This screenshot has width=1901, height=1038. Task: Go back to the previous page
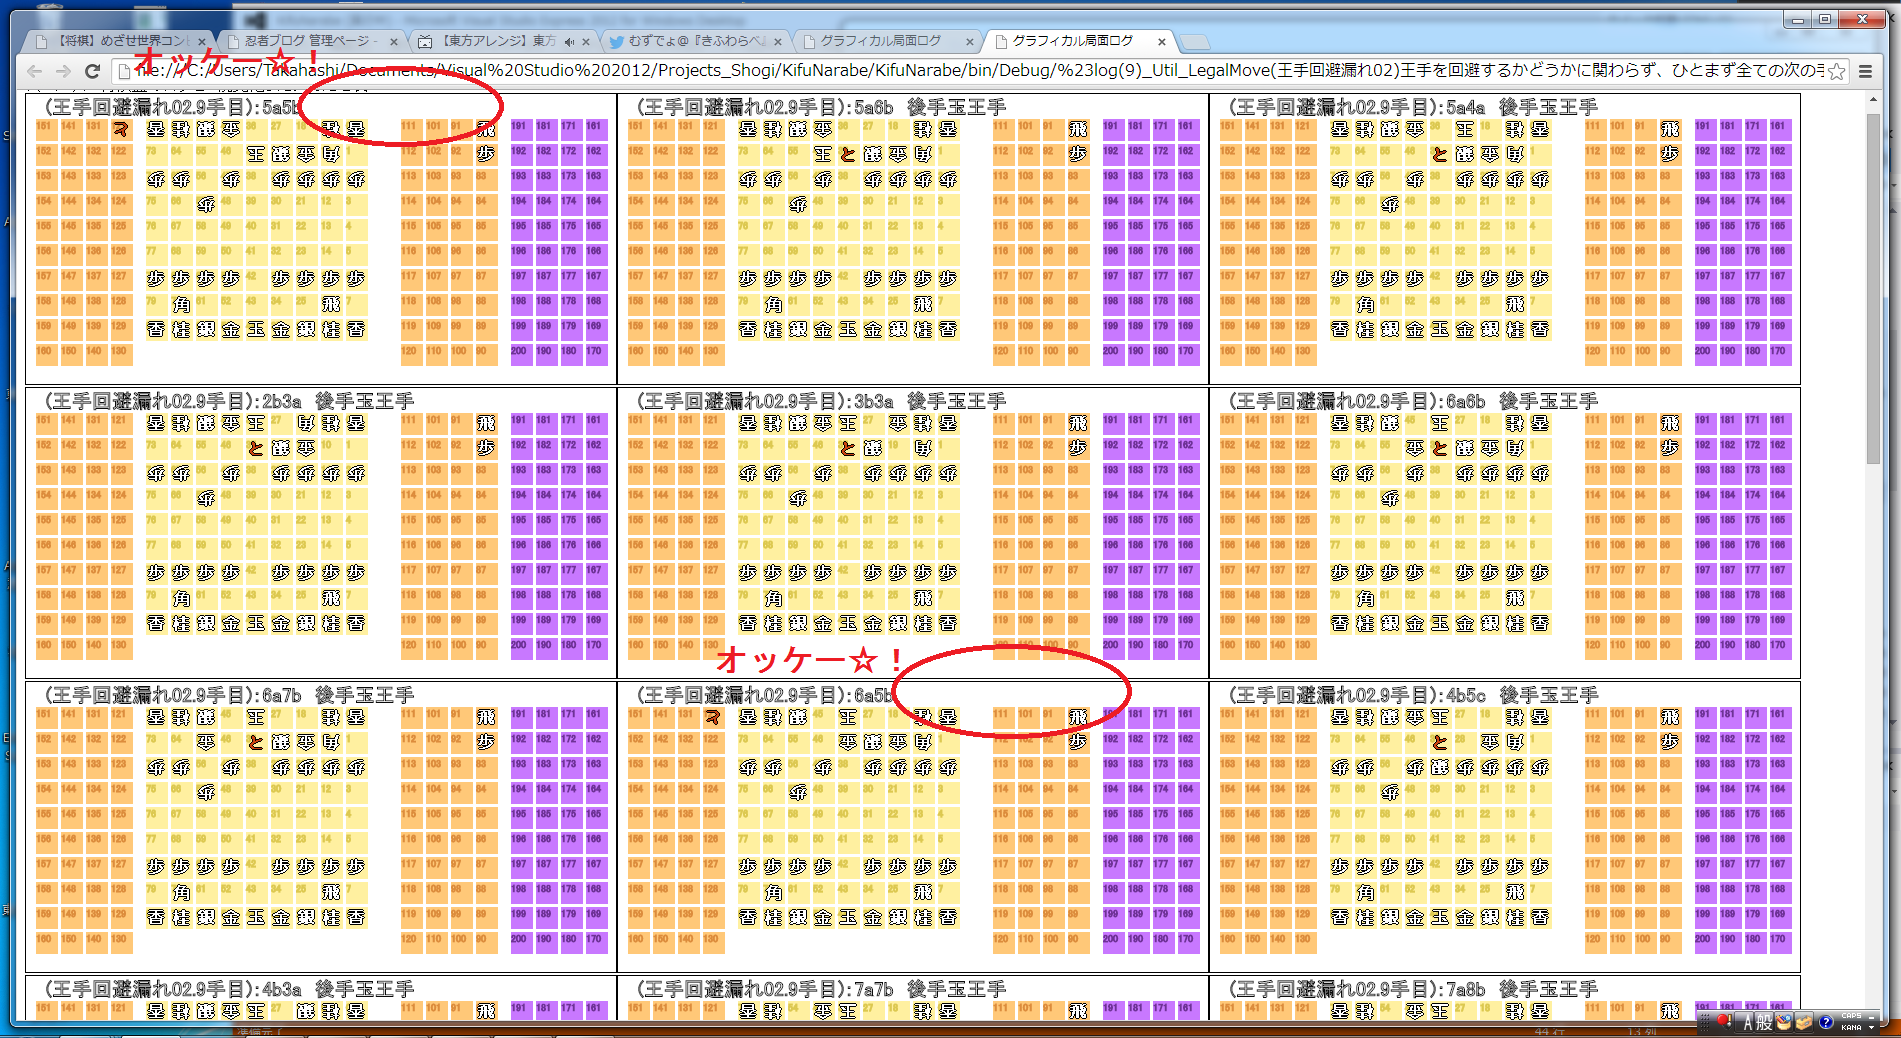click(35, 71)
